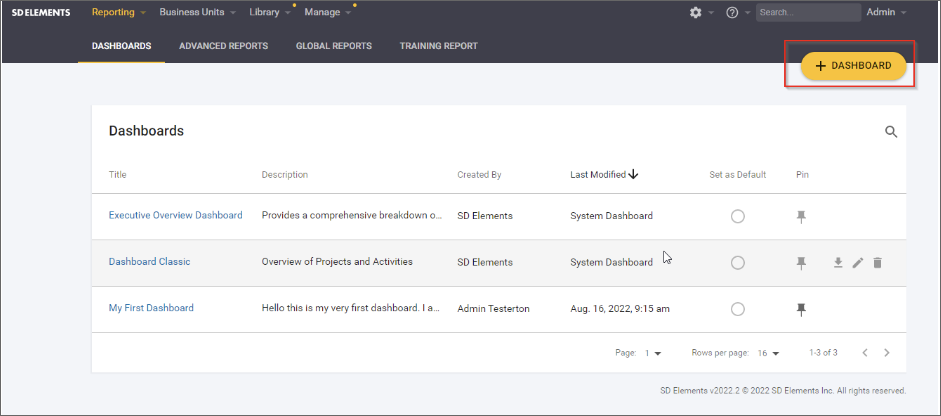
Task: Delete Dashboard Classic using trash icon
Action: 877,263
